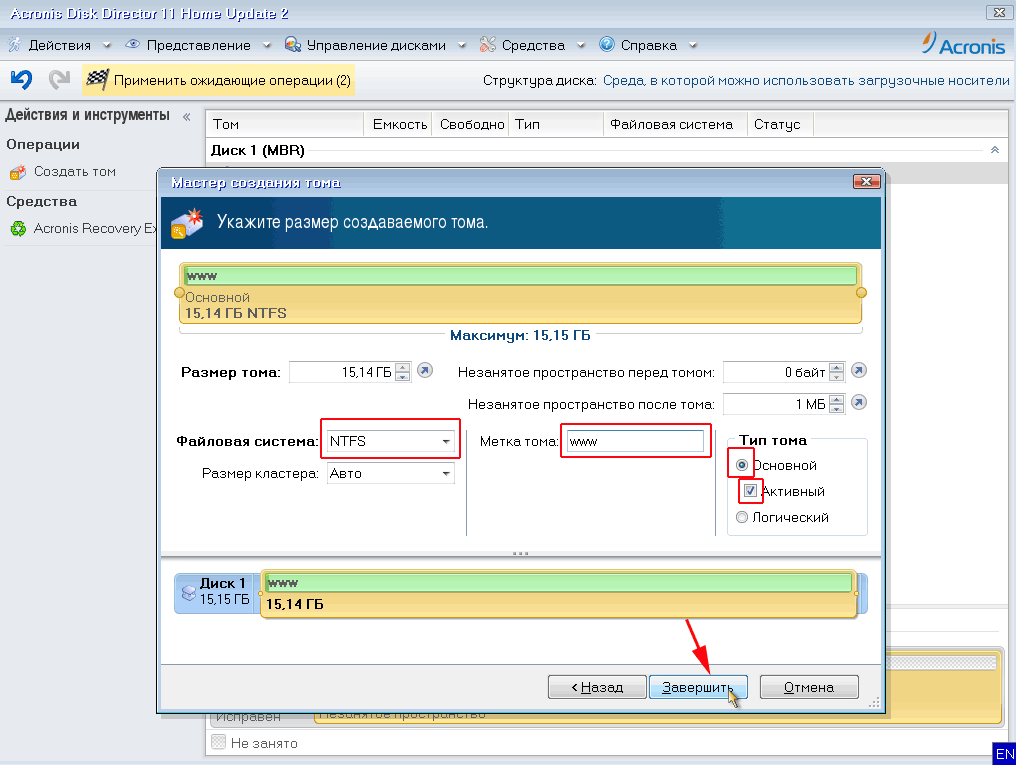
Task: Open the Представление menu dropdown arrow
Action: pyautogui.click(x=266, y=45)
